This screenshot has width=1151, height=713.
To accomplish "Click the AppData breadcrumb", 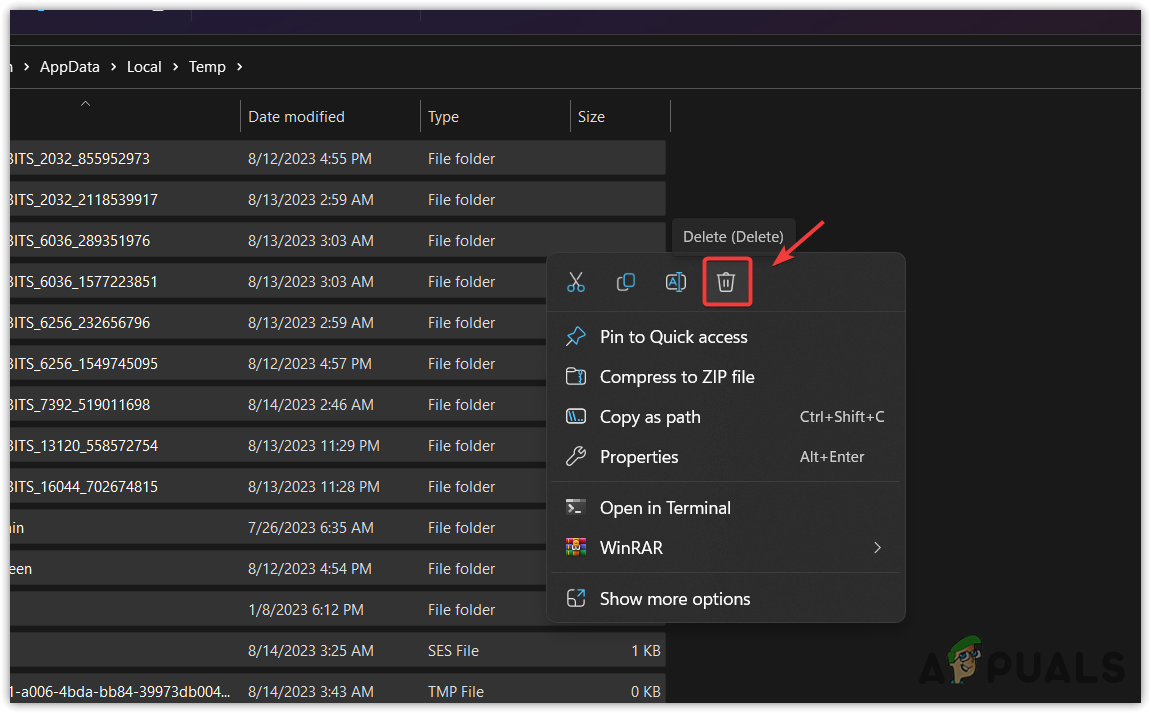I will click(x=70, y=67).
